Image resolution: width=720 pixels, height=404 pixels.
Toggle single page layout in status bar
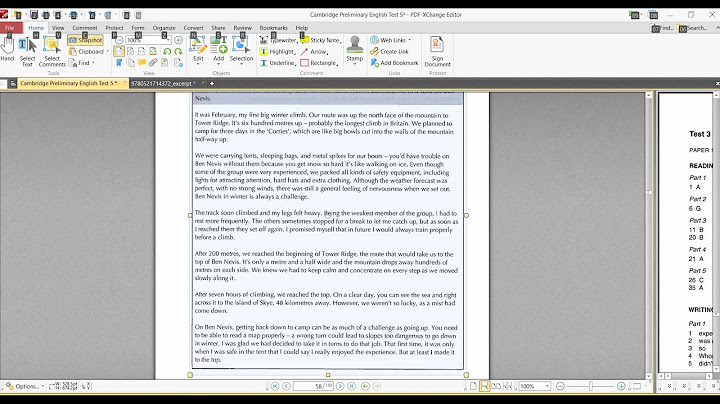(473, 387)
